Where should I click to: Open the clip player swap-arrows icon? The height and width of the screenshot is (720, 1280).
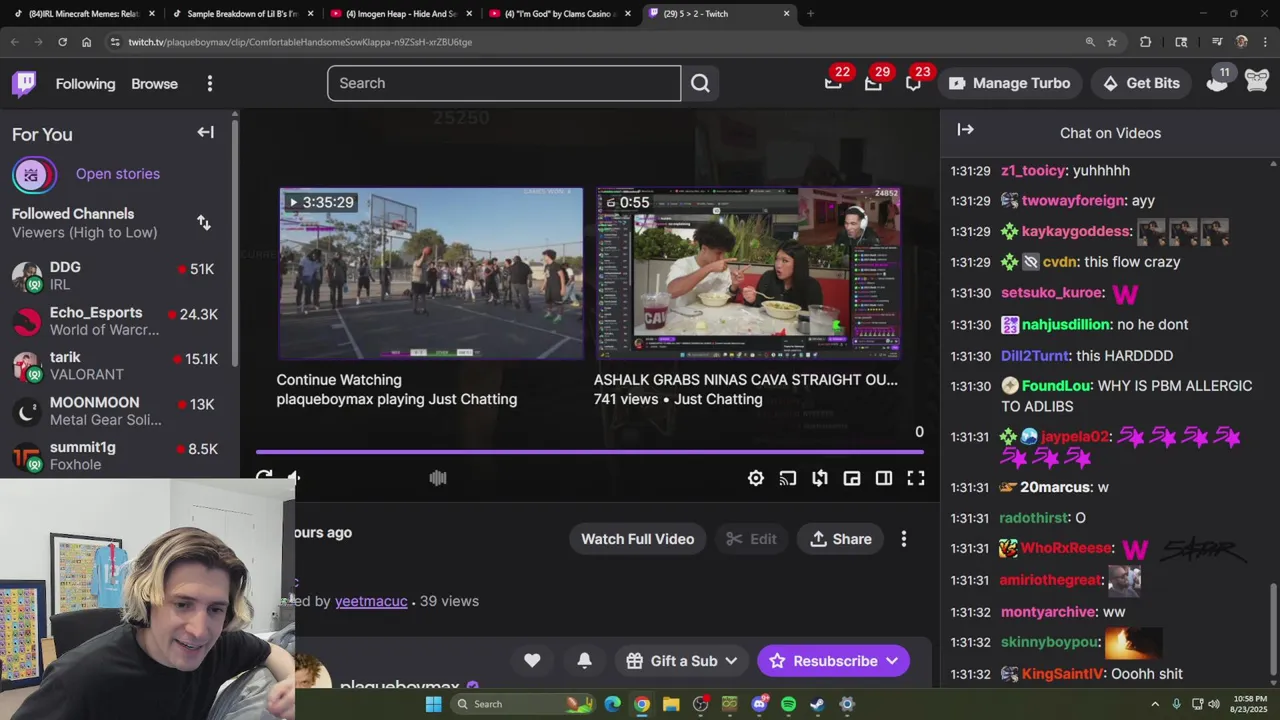pos(820,478)
